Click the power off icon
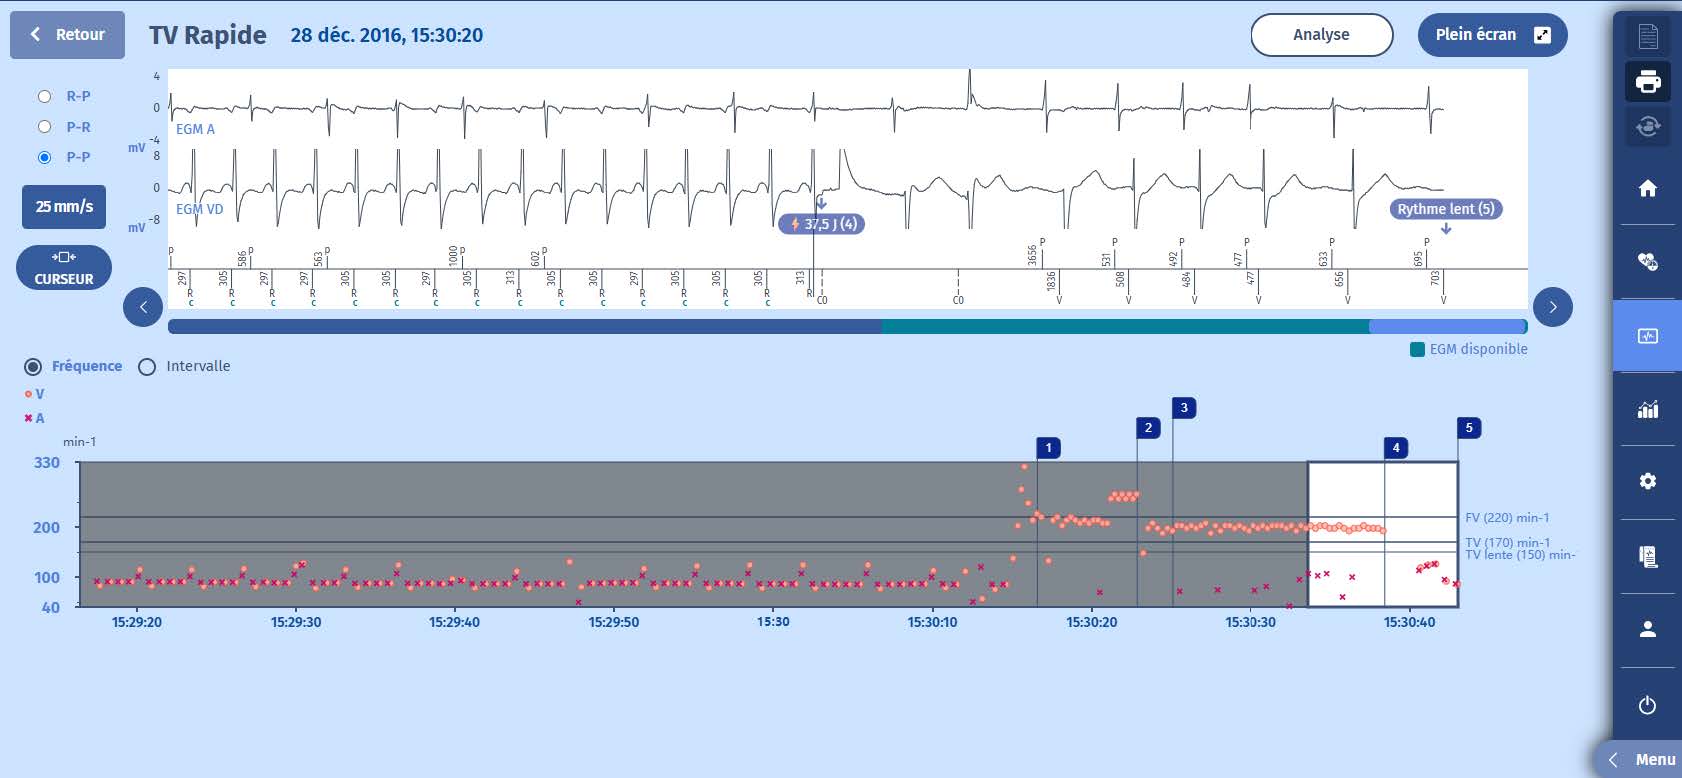Viewport: 1682px width, 778px height. point(1647,705)
